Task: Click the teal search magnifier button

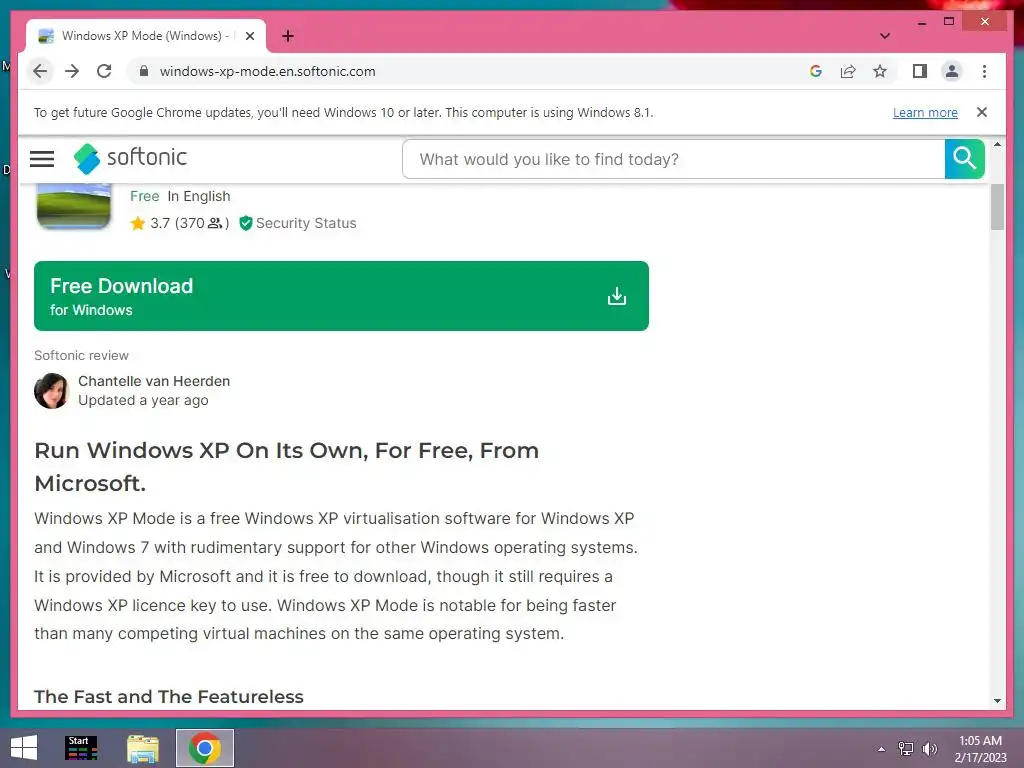Action: [x=964, y=159]
